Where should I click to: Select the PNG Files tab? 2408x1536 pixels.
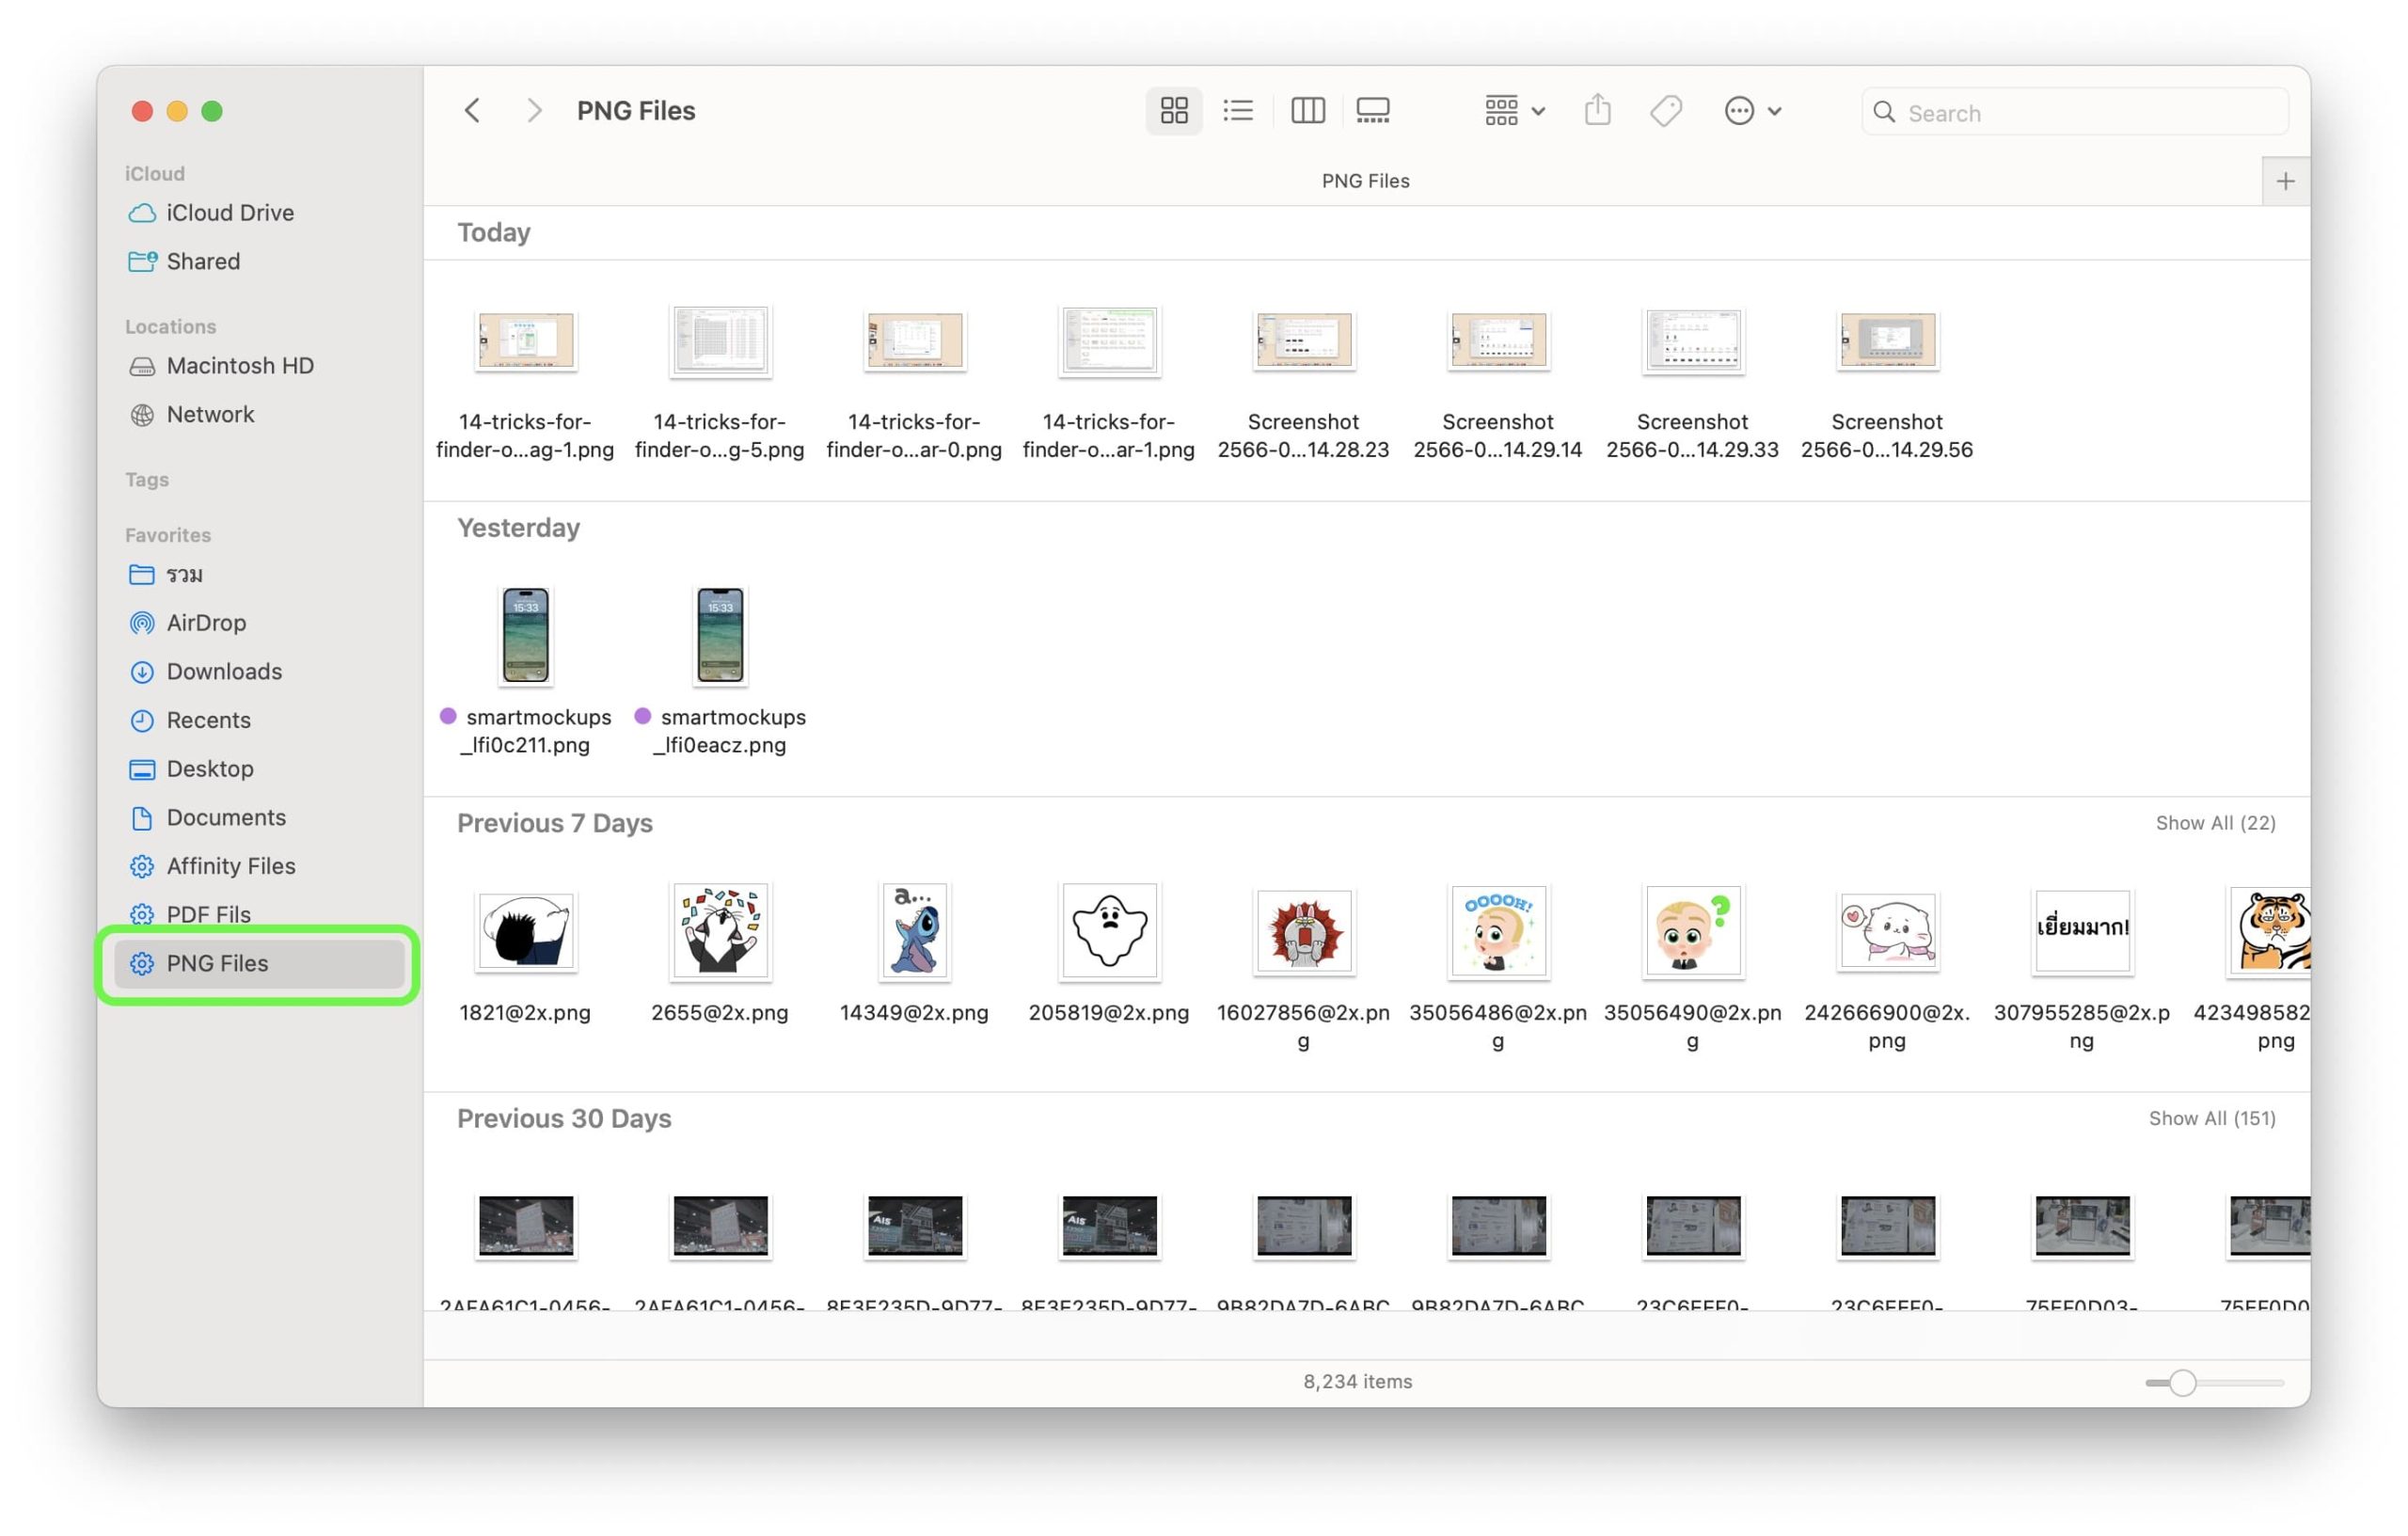[x=1365, y=182]
